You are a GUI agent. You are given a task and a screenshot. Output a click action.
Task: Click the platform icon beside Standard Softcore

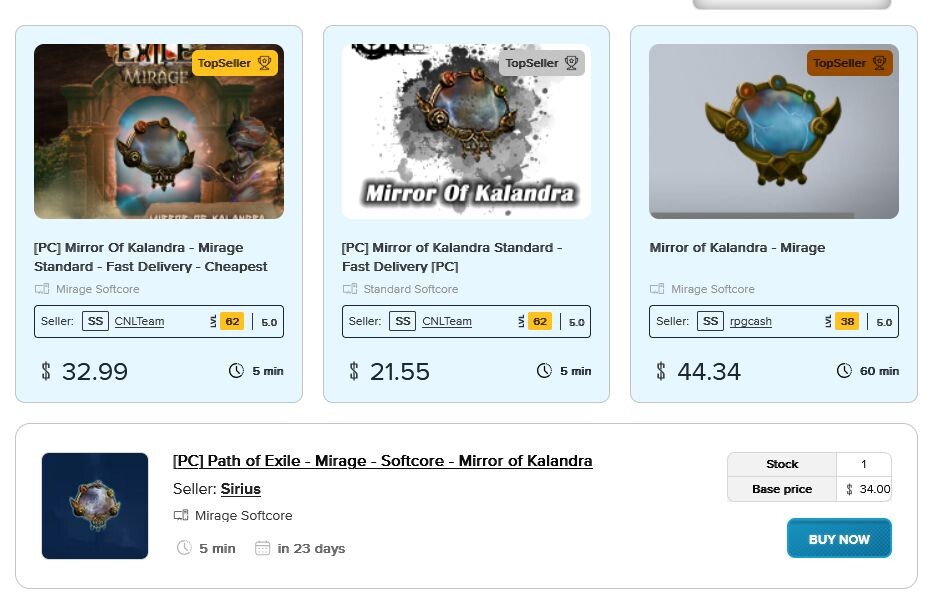350,289
